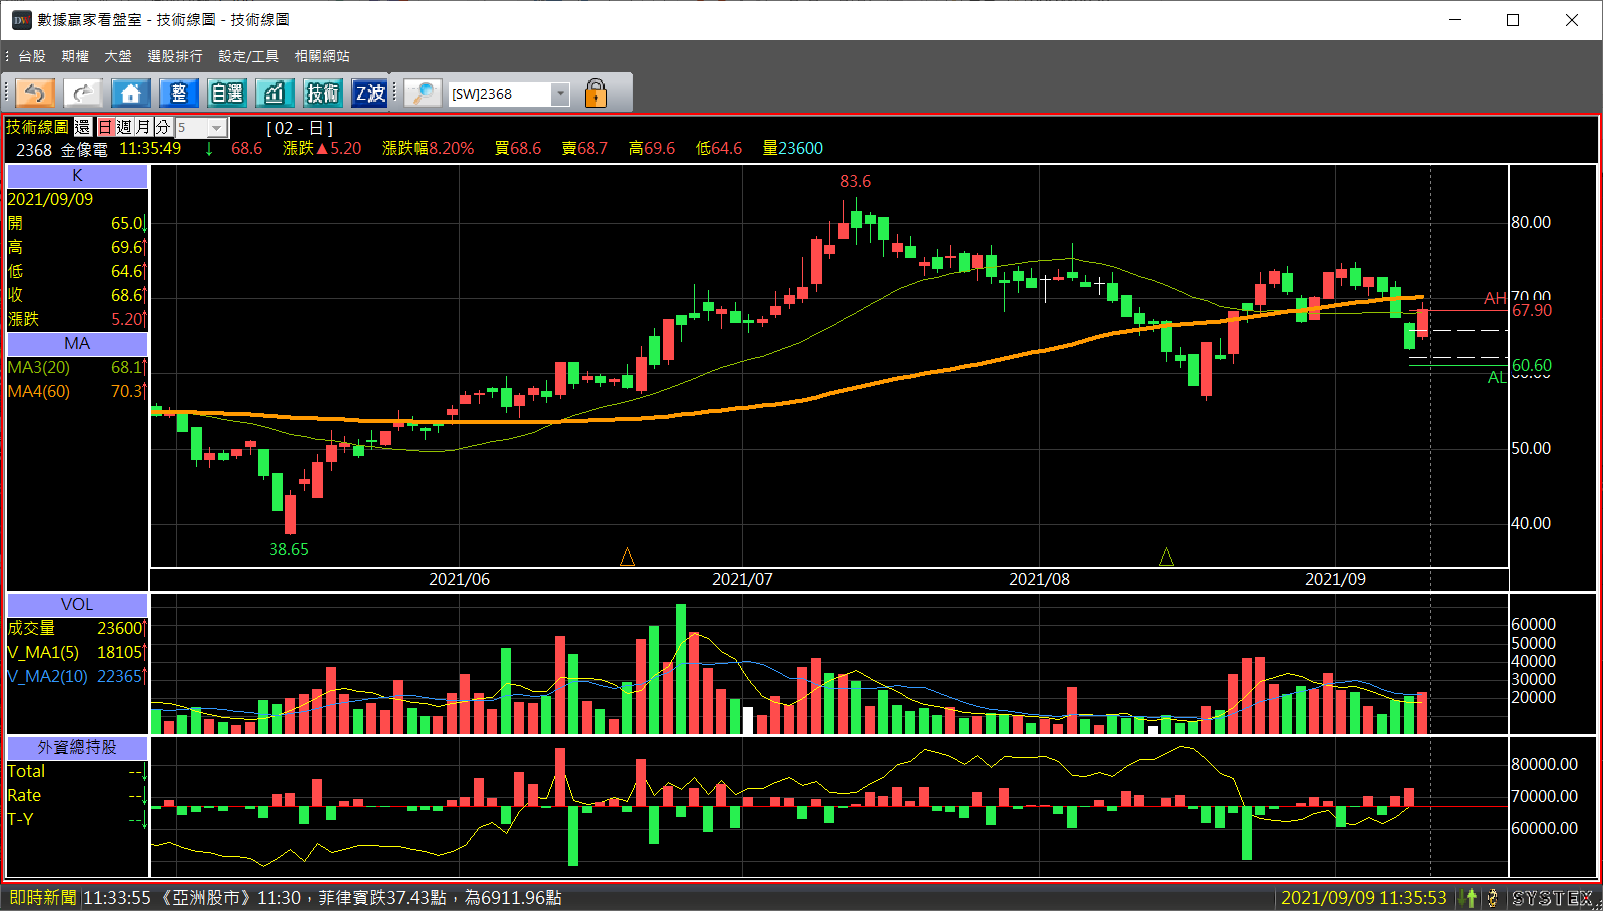The image size is (1603, 911).
Task: Click the forward redo arrow toolbar button
Action: click(83, 93)
